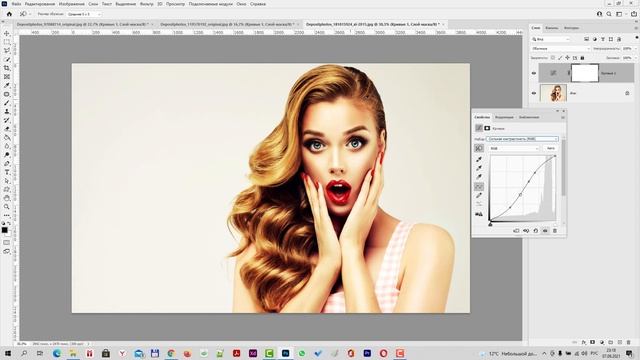Image resolution: width=640 pixels, height=360 pixels.
Task: Switch to the Channels panel tab
Action: tap(551, 28)
